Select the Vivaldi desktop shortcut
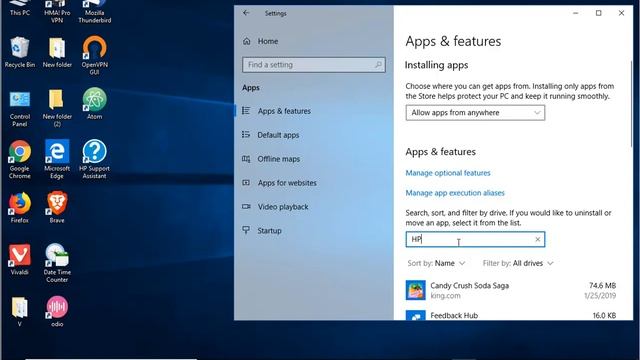 click(20, 259)
